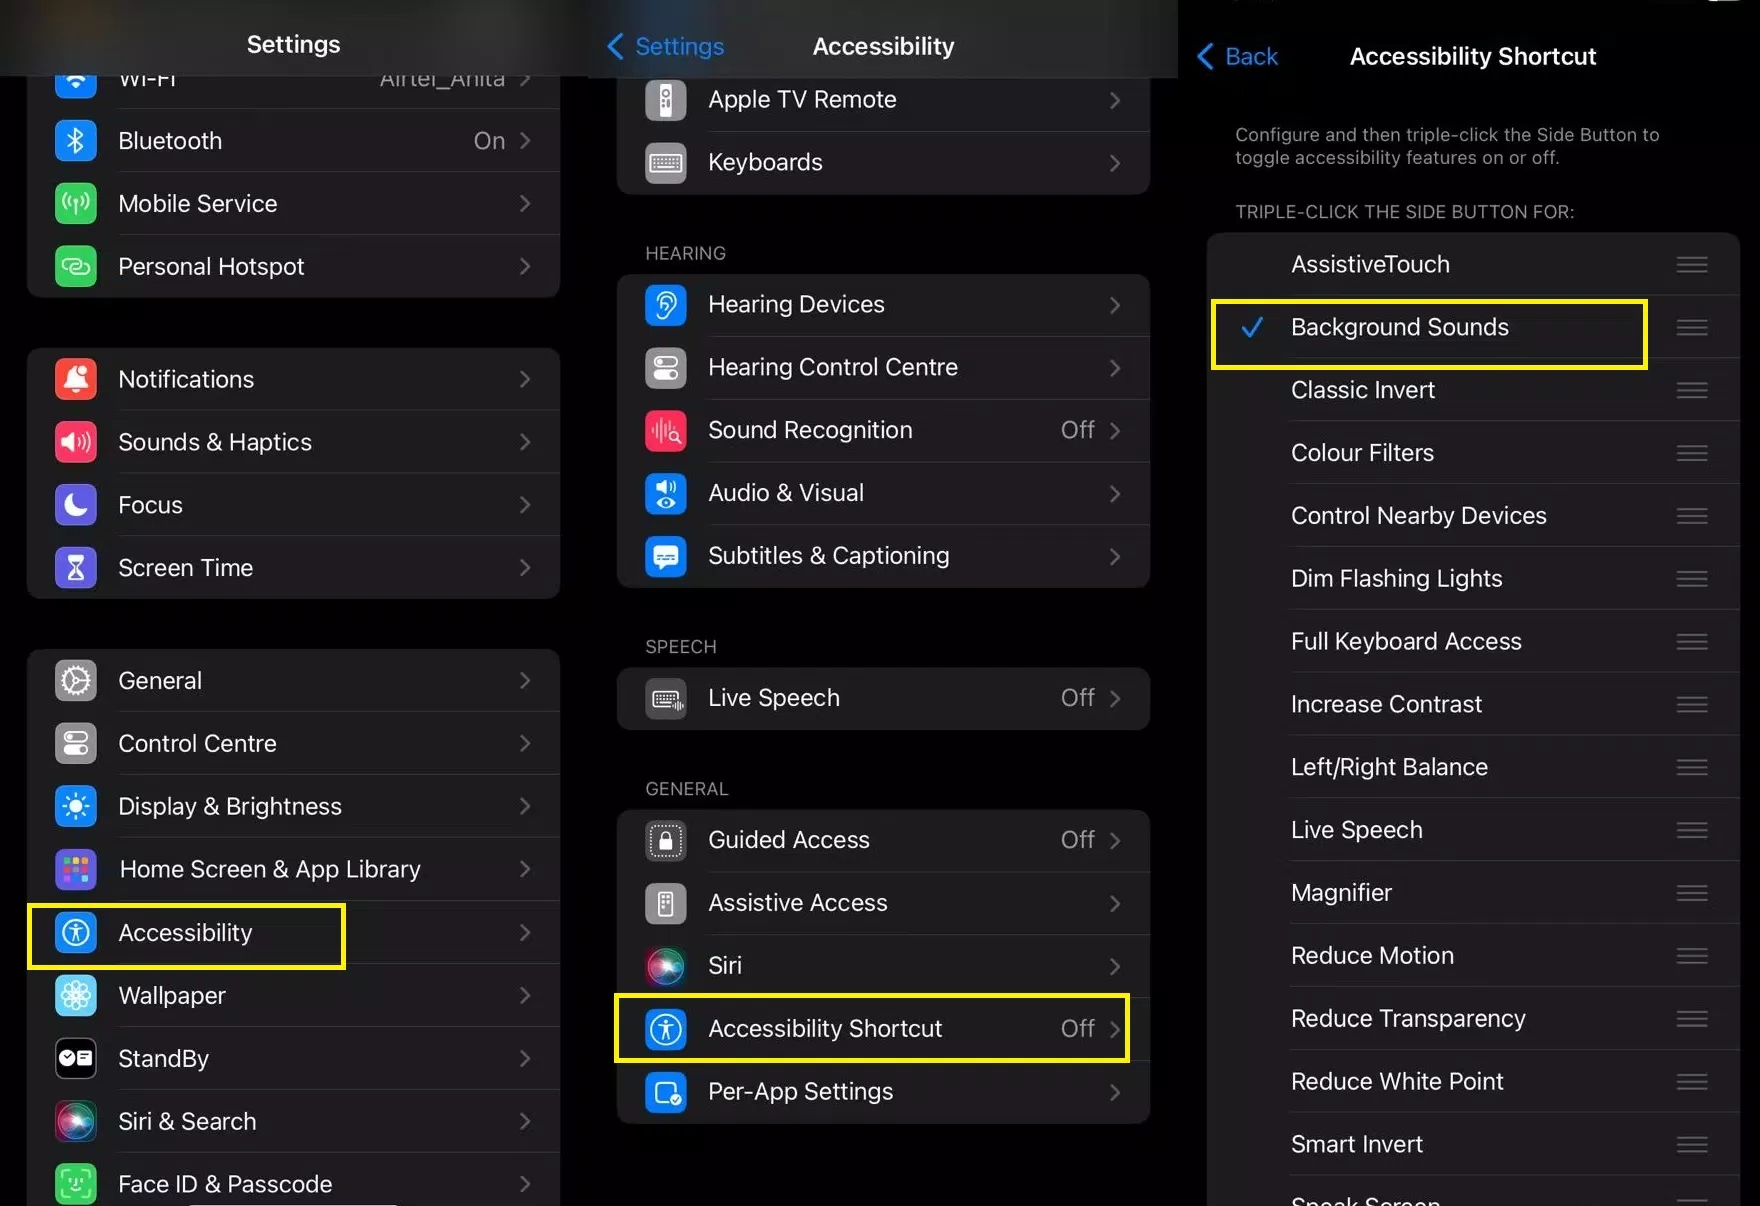The height and width of the screenshot is (1206, 1760).
Task: Select Classic Invert as shortcut option
Action: (1362, 391)
